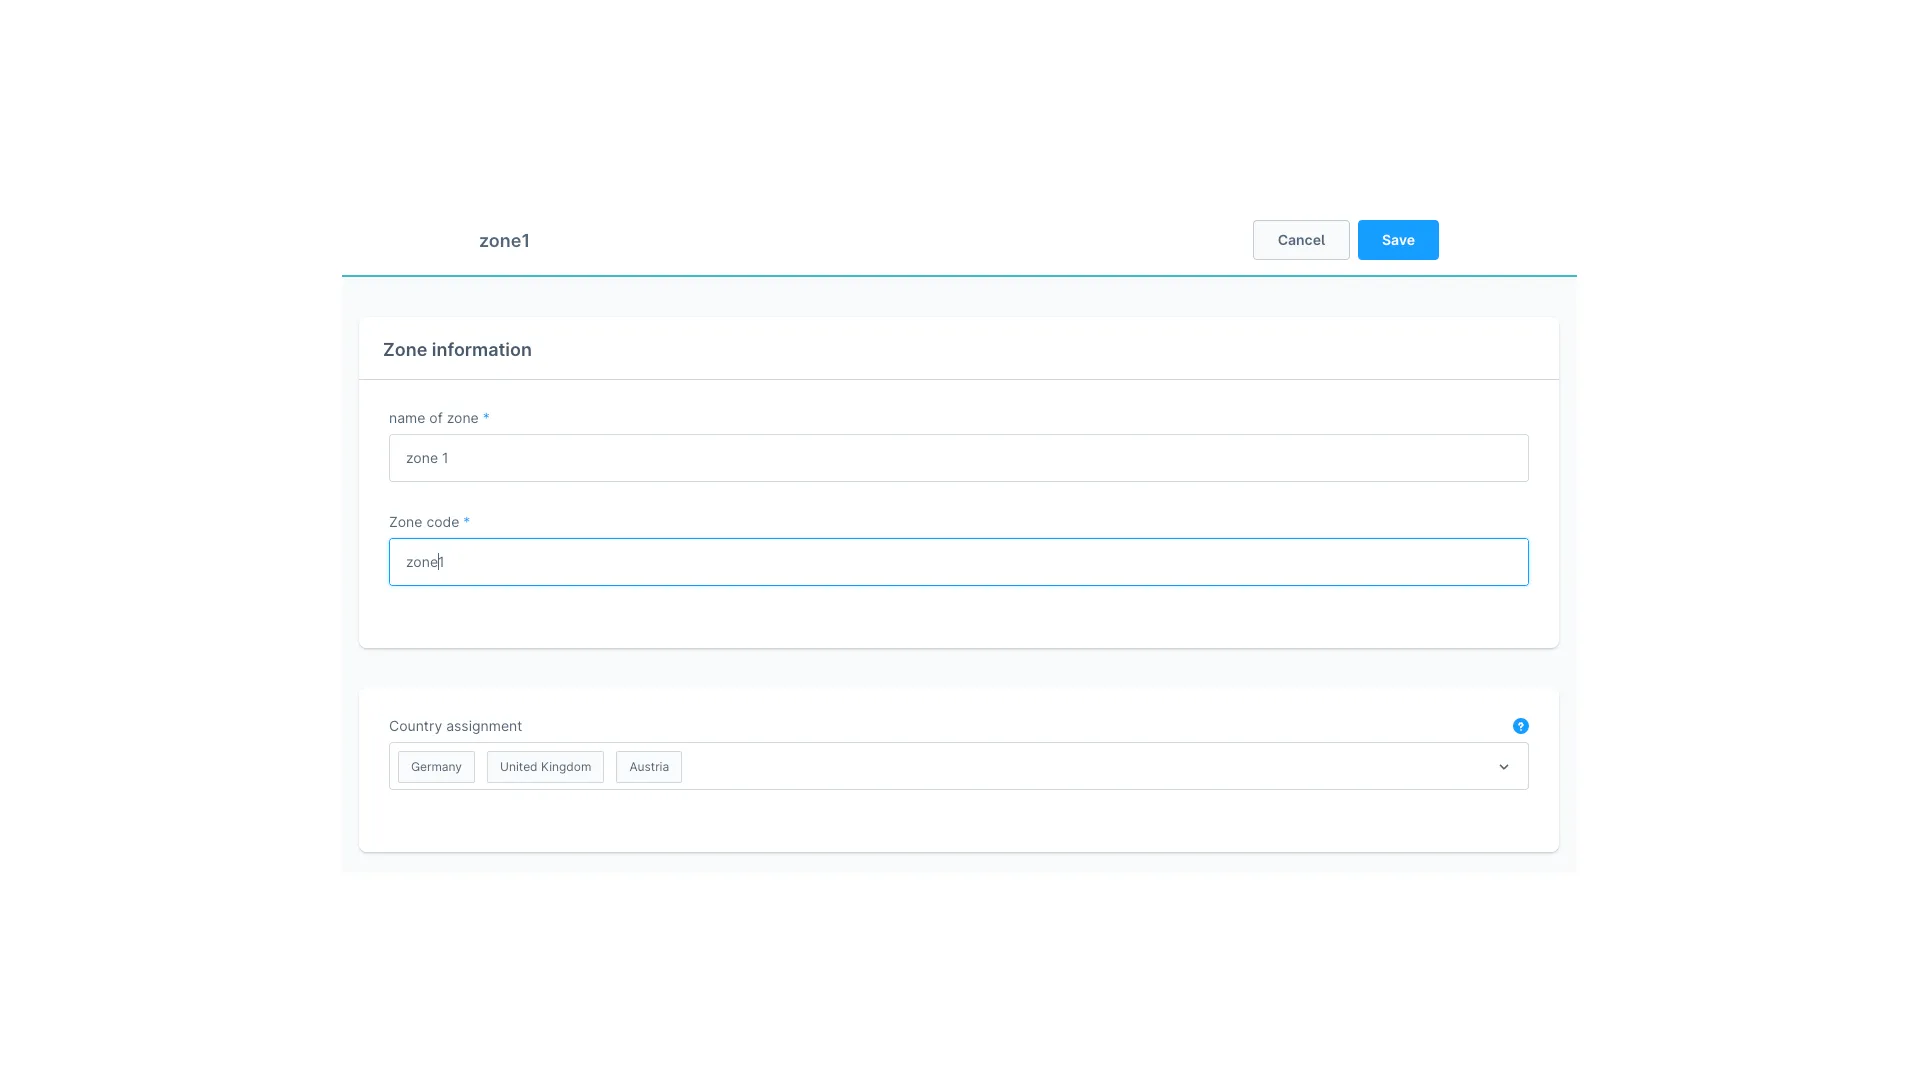1920x1080 pixels.
Task: Click the zone1 page title
Action: click(504, 241)
